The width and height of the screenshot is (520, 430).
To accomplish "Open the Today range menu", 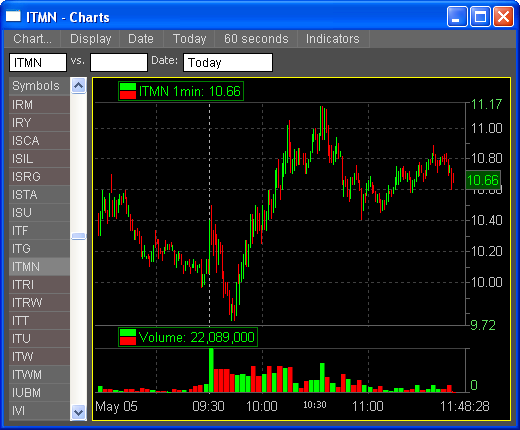I will coord(189,39).
